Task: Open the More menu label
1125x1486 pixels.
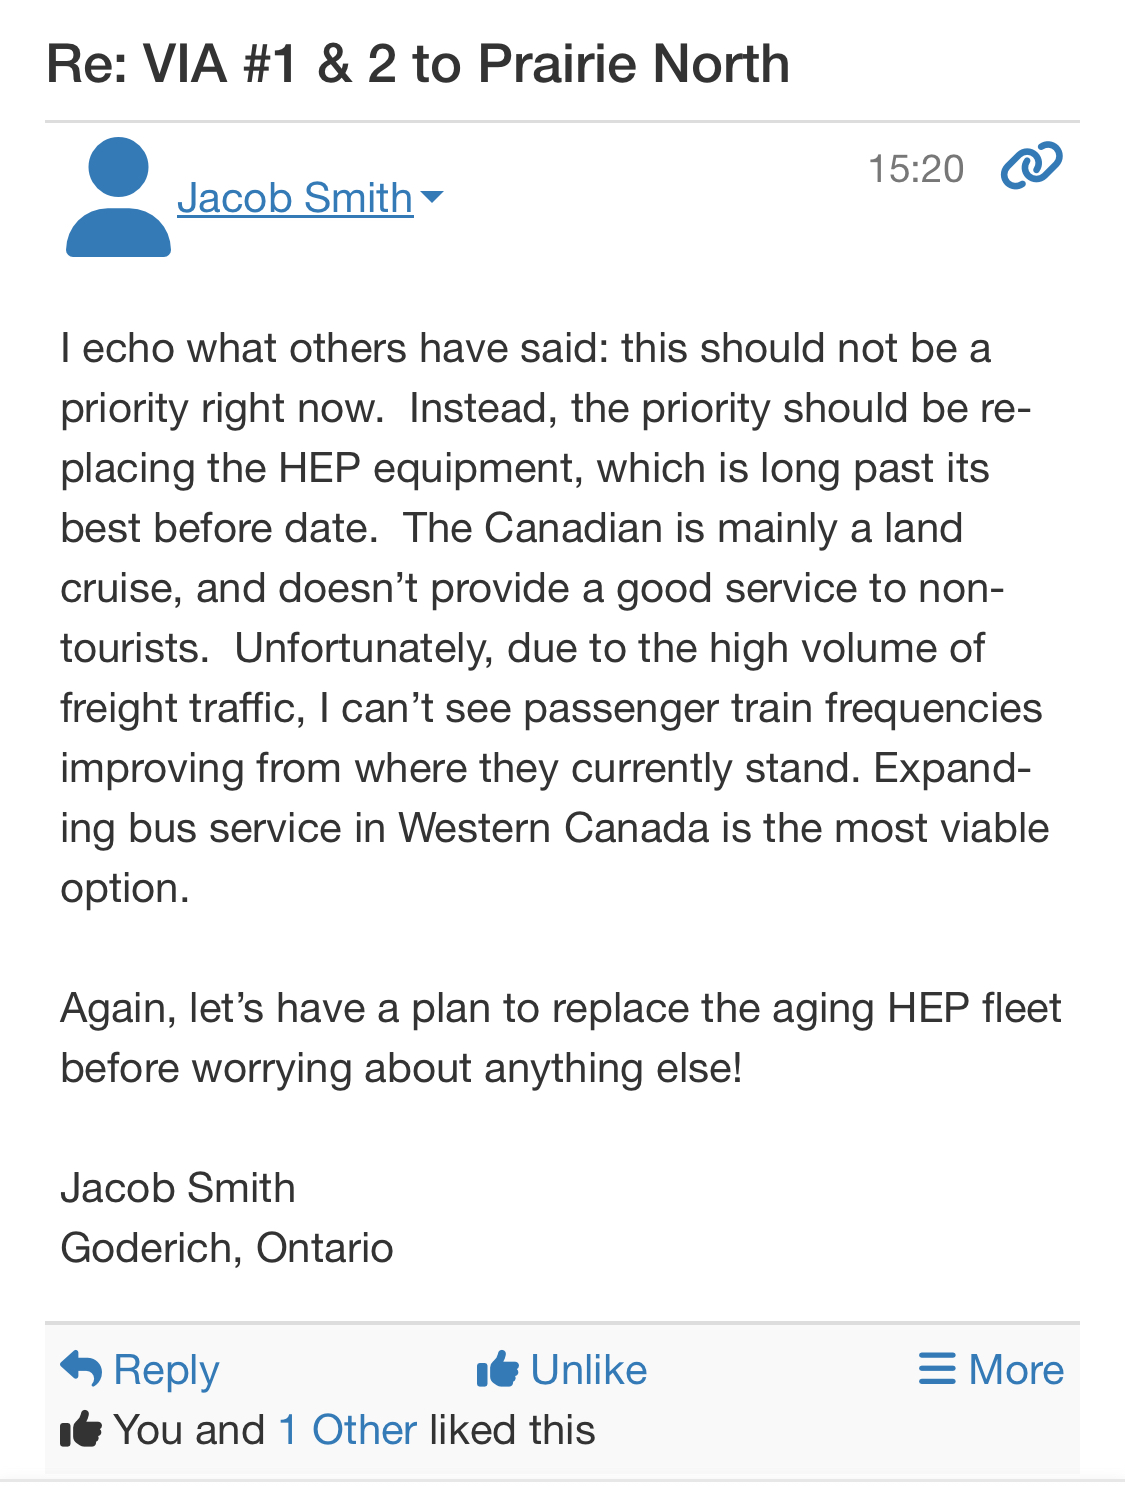Action: coord(1016,1369)
